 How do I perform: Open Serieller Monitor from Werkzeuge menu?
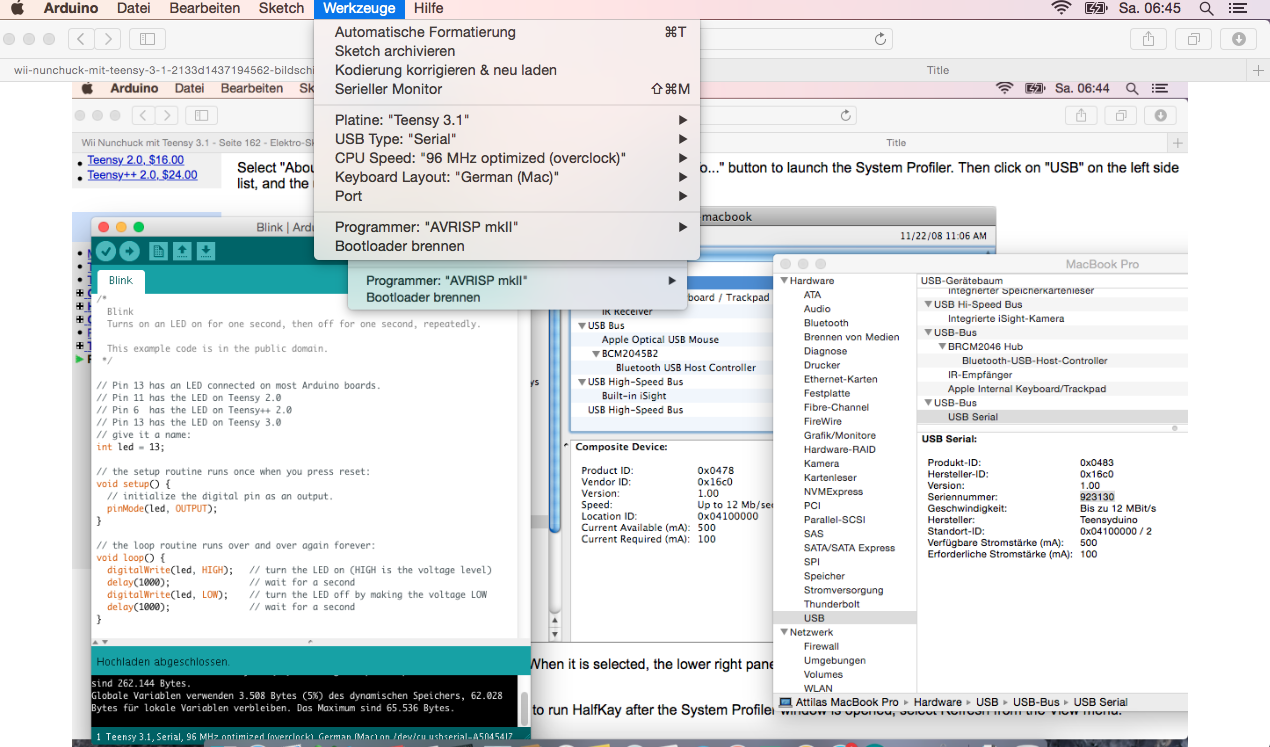coord(507,89)
